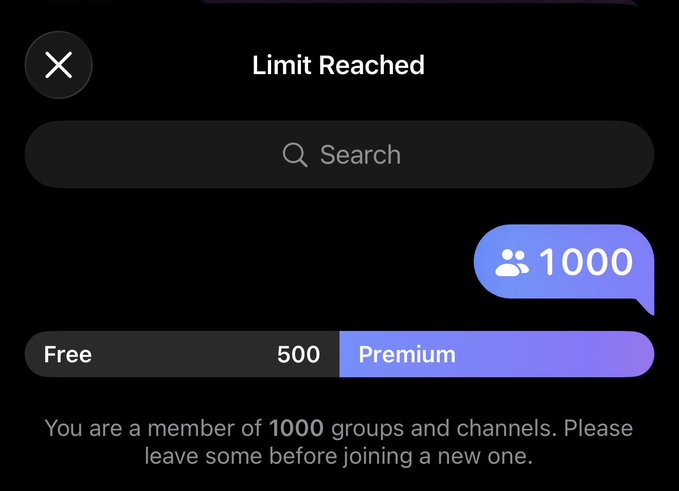Click the 500 free limit number
The width and height of the screenshot is (679, 491).
298,354
